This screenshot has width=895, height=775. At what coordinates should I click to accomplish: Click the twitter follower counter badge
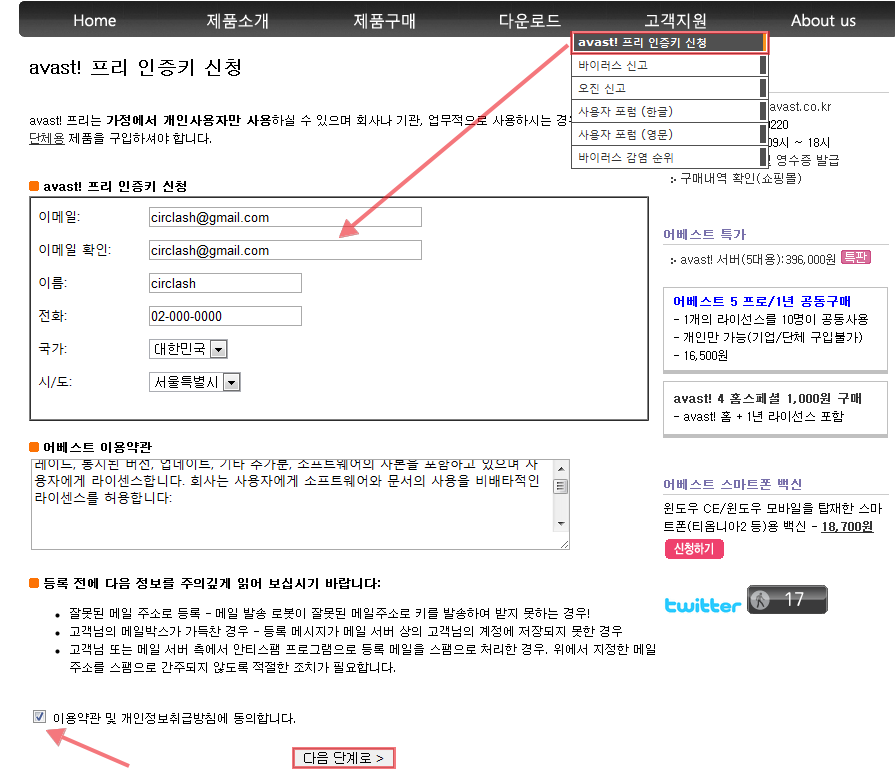pos(787,599)
